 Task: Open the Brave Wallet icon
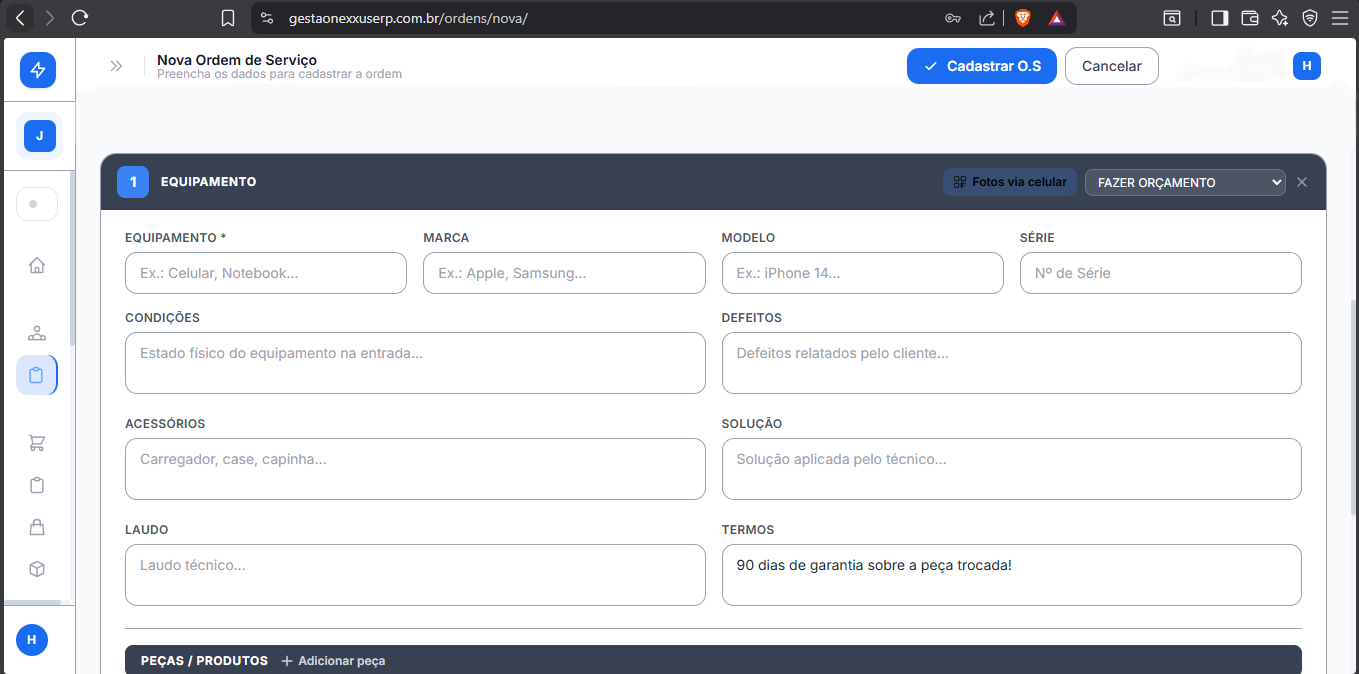point(1249,18)
